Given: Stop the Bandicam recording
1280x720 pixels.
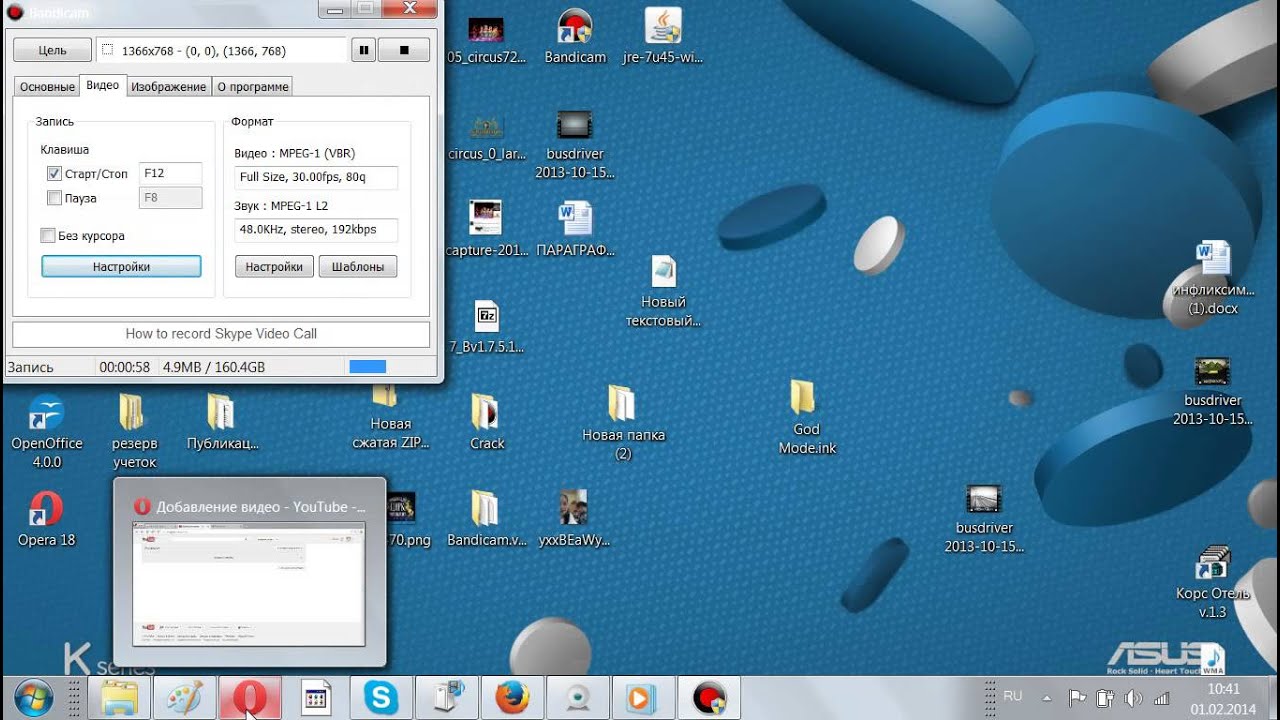Looking at the screenshot, I should [x=404, y=50].
